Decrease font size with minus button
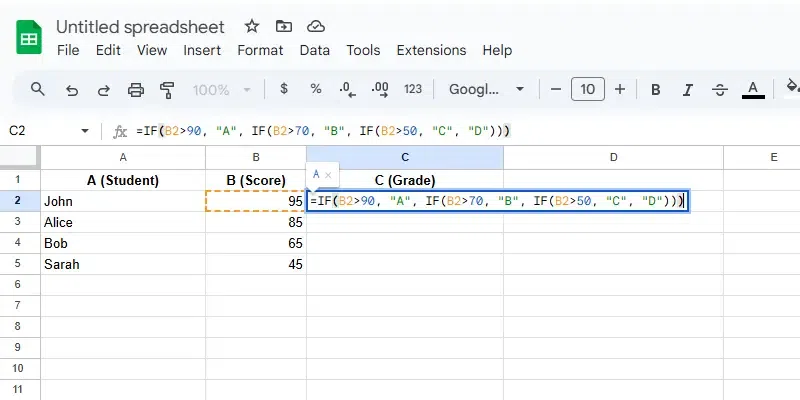This screenshot has width=800, height=400. (556, 90)
